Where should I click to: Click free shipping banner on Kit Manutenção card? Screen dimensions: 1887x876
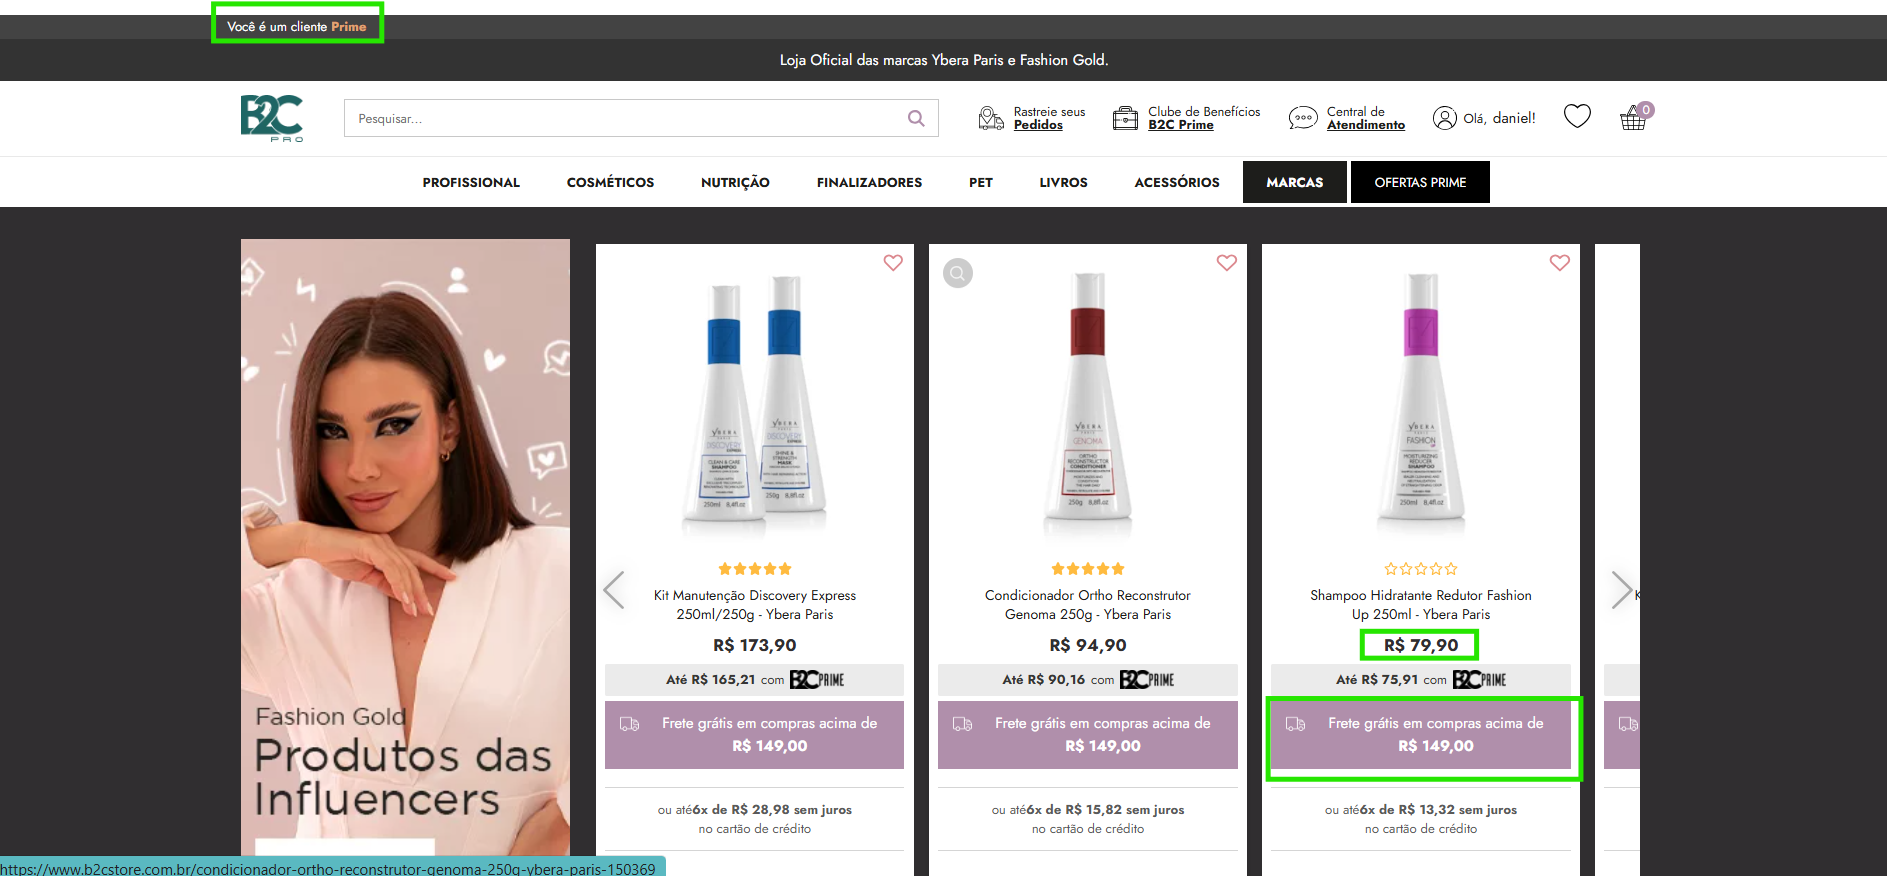point(755,735)
